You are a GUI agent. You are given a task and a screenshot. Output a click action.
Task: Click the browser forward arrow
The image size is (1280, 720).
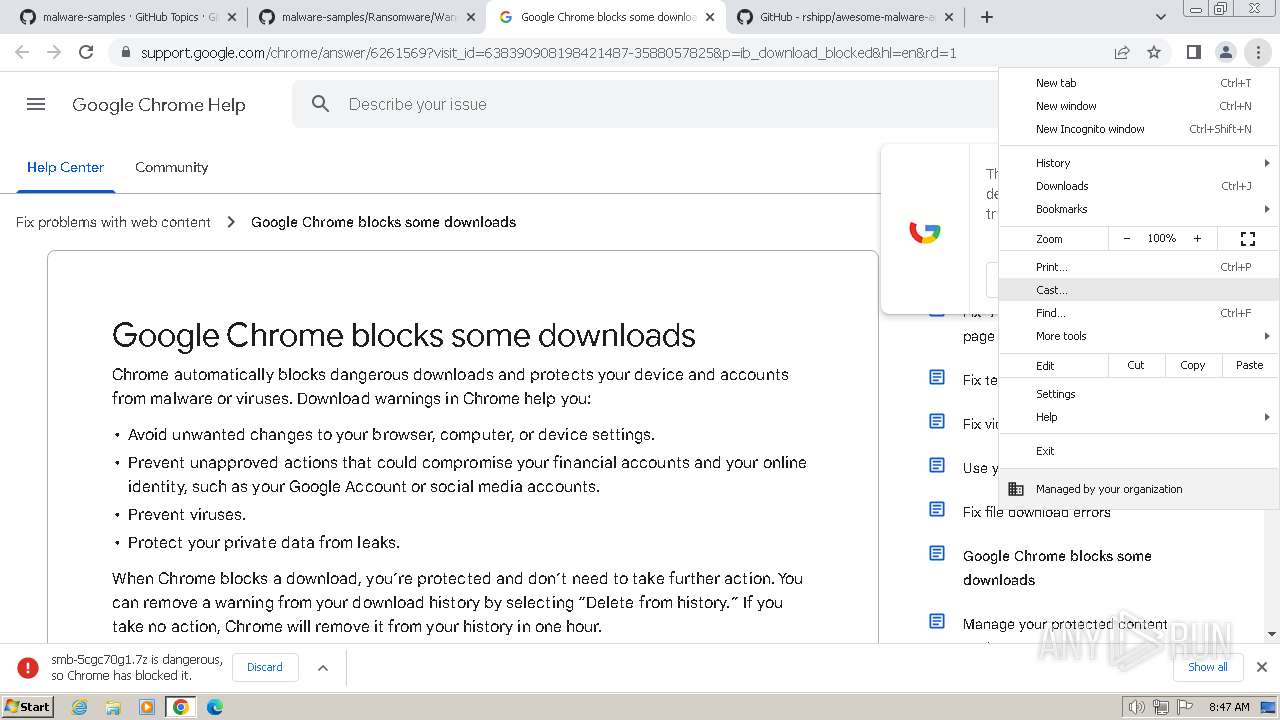(x=54, y=52)
